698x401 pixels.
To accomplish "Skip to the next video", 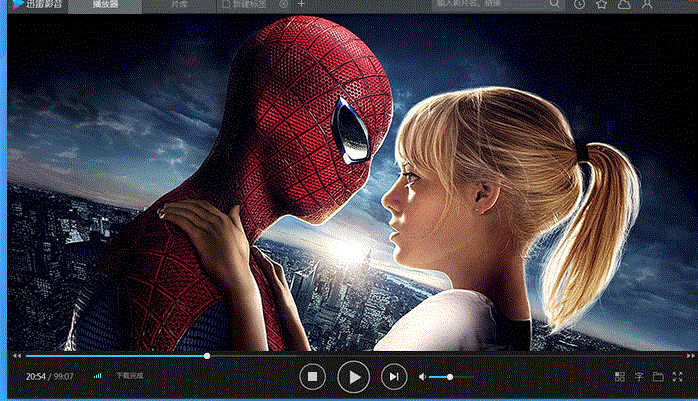I will pyautogui.click(x=394, y=377).
